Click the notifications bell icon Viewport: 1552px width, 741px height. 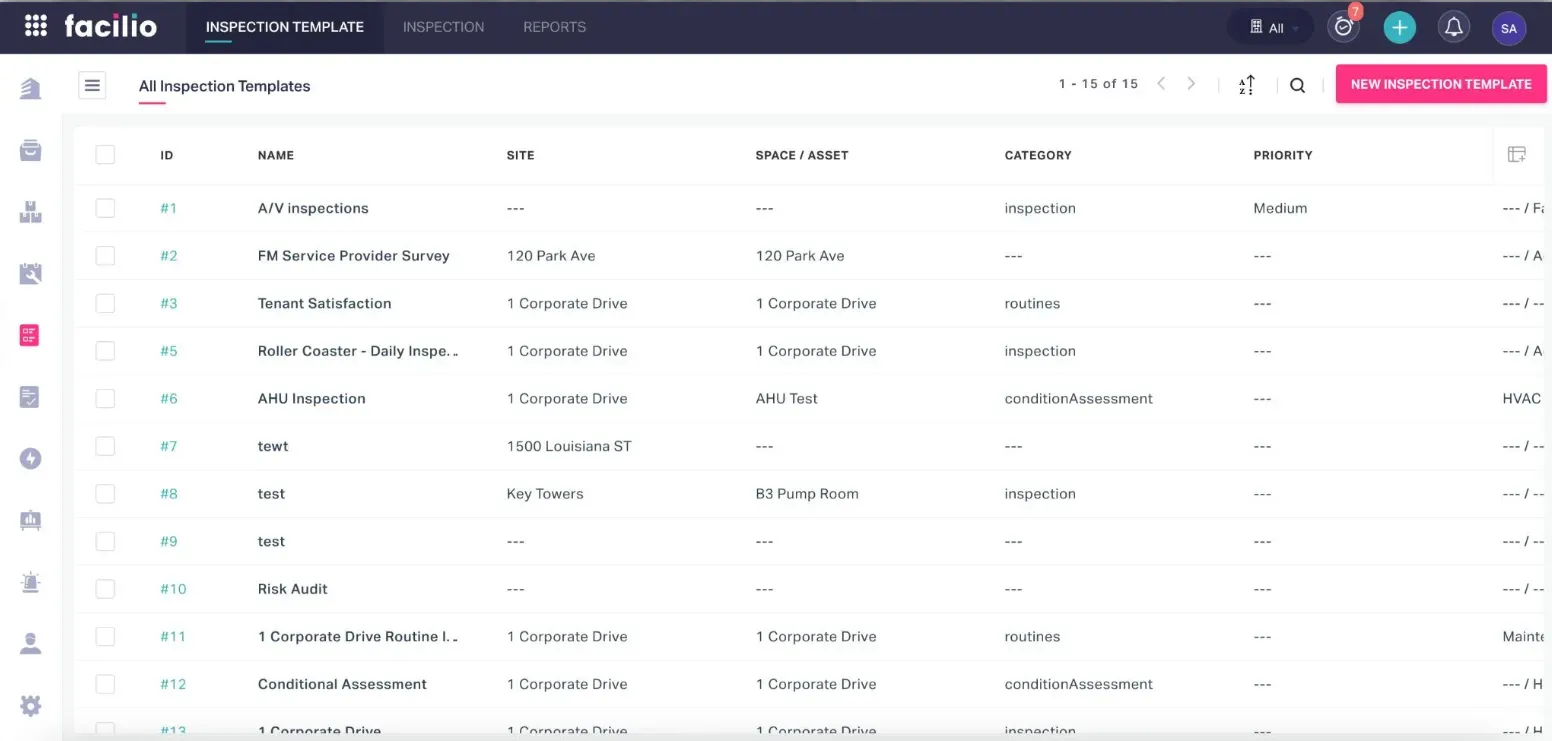pyautogui.click(x=1454, y=28)
